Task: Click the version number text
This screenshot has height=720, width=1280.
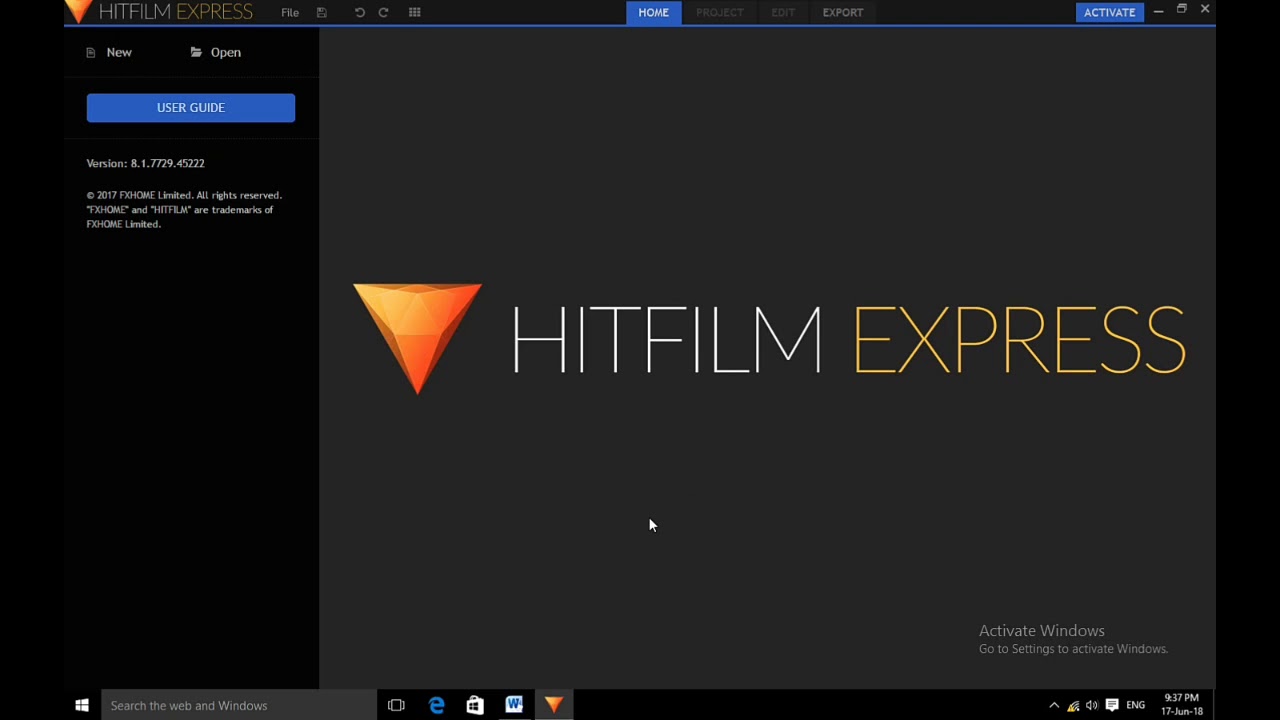Action: [x=145, y=163]
